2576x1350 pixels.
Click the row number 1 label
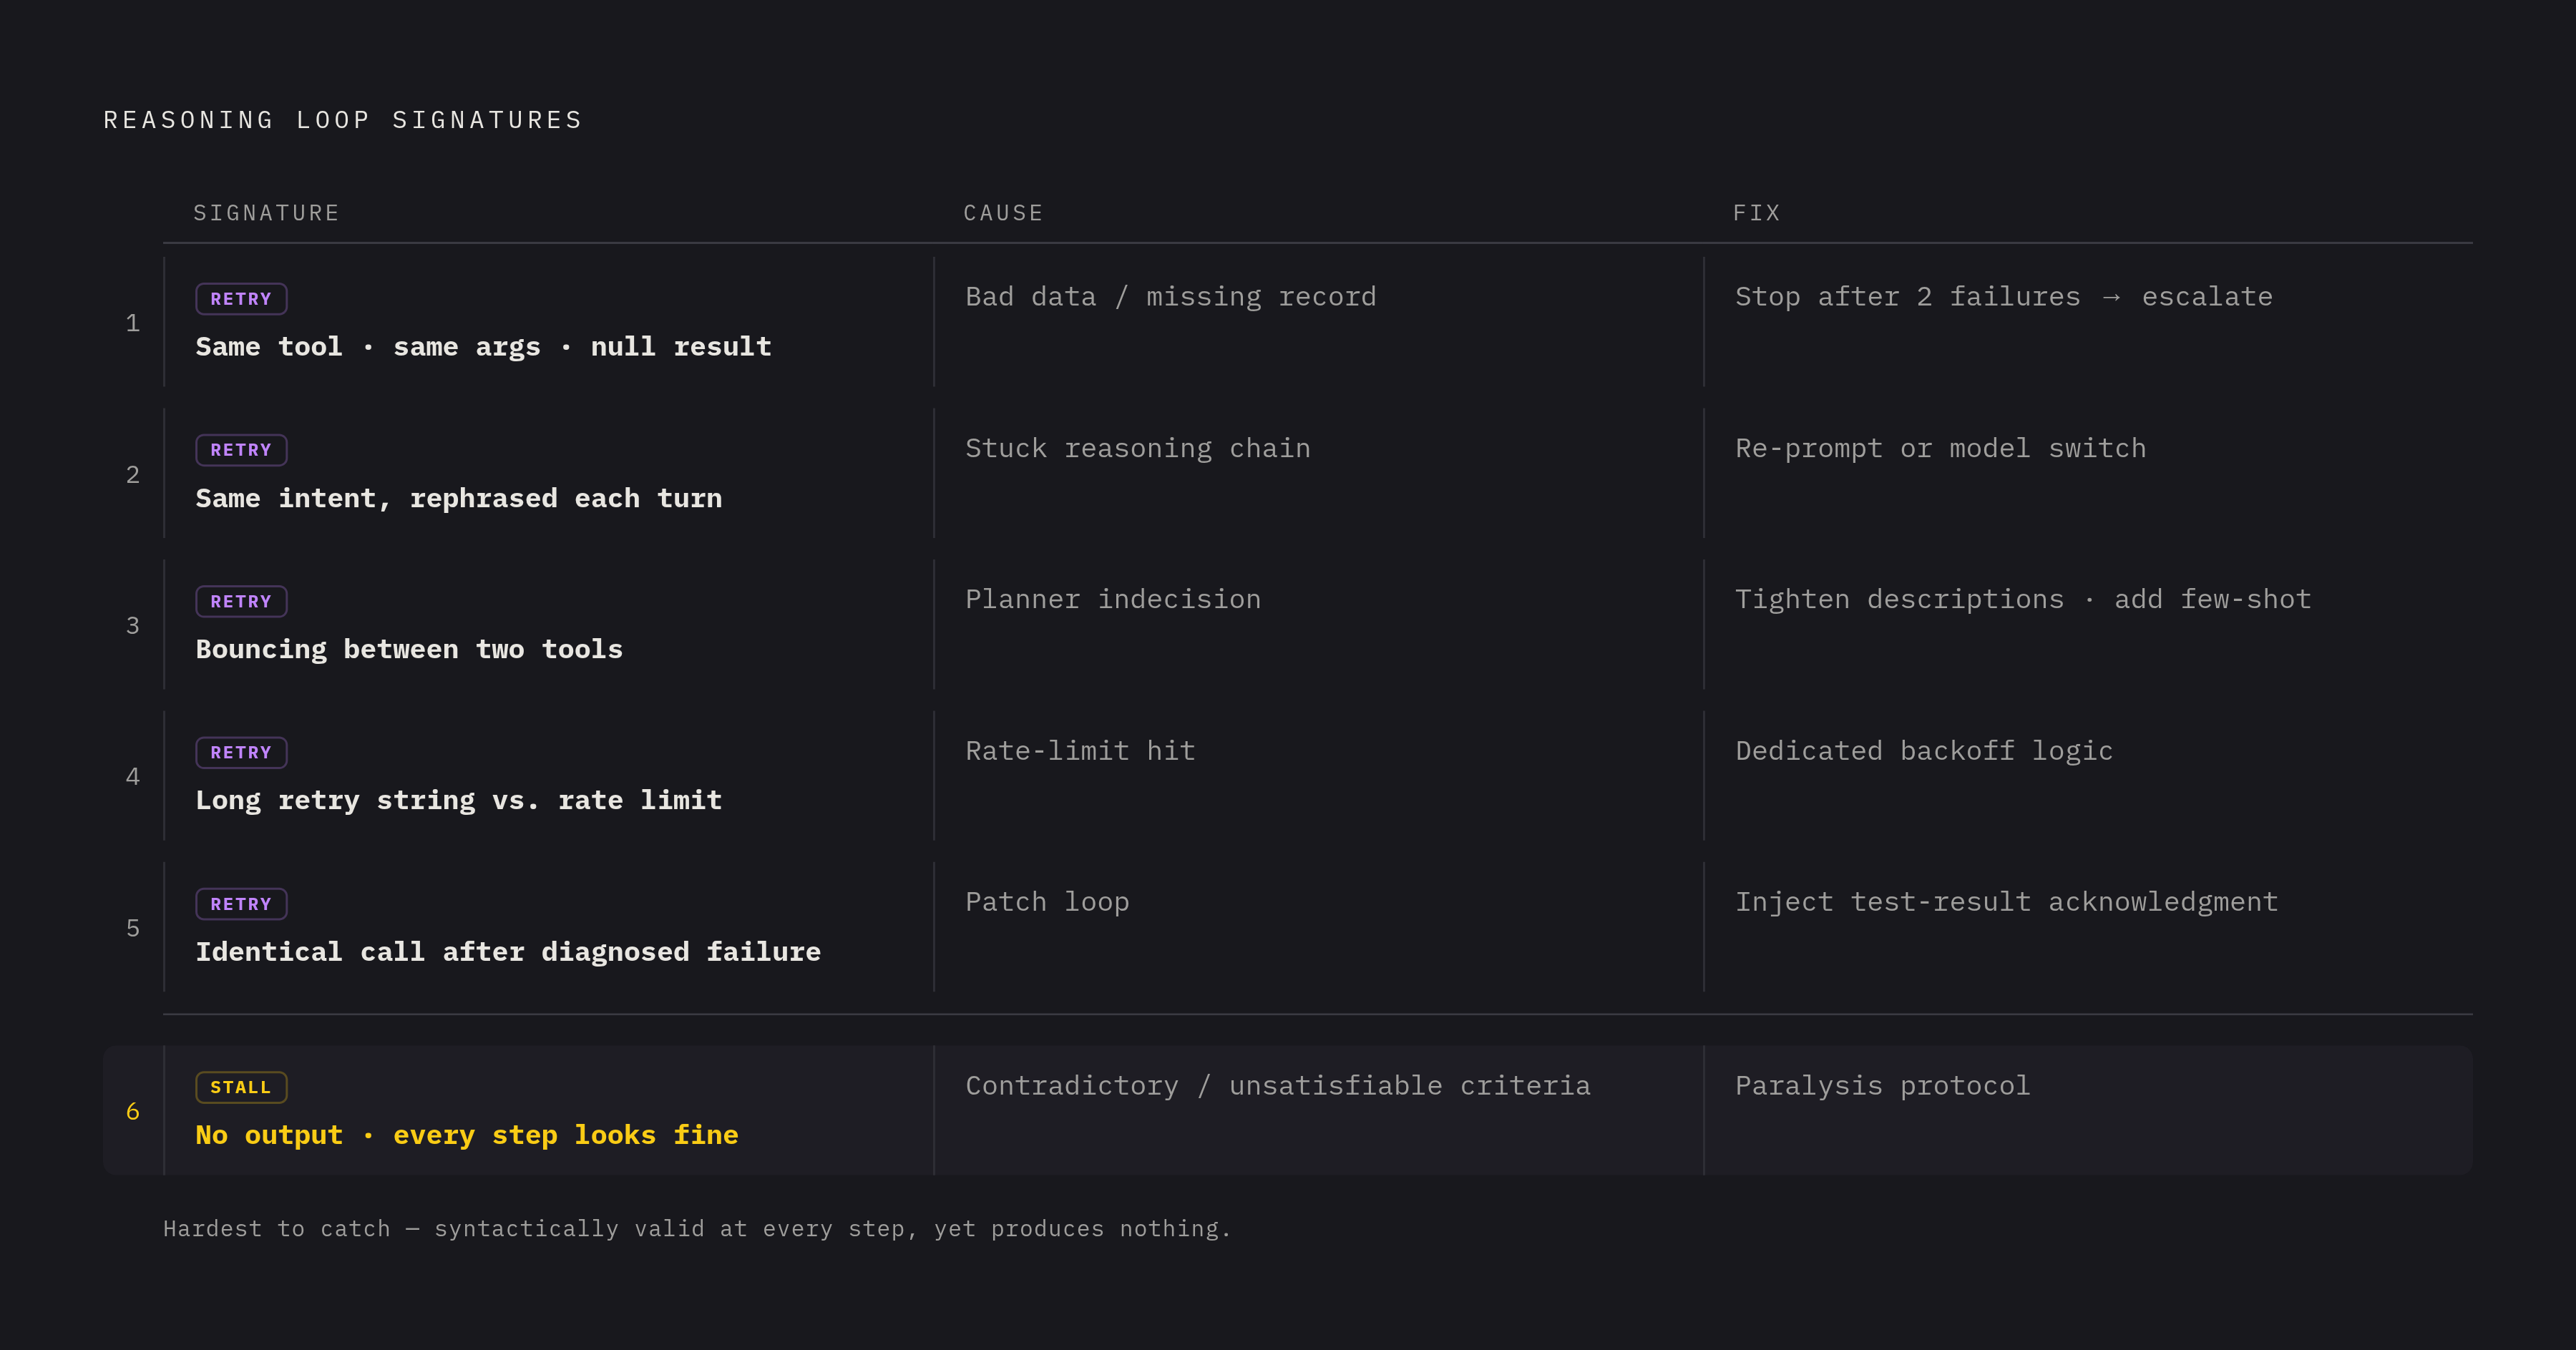(132, 323)
